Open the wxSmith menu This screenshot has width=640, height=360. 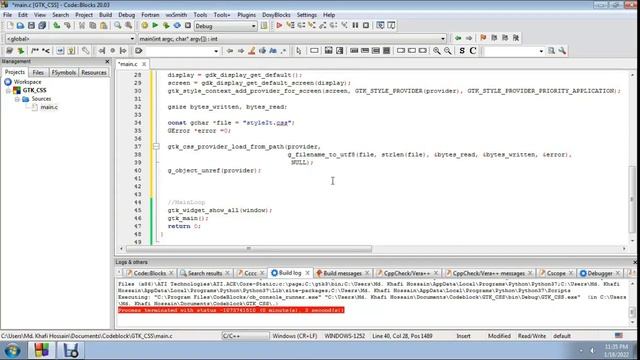[x=176, y=15]
